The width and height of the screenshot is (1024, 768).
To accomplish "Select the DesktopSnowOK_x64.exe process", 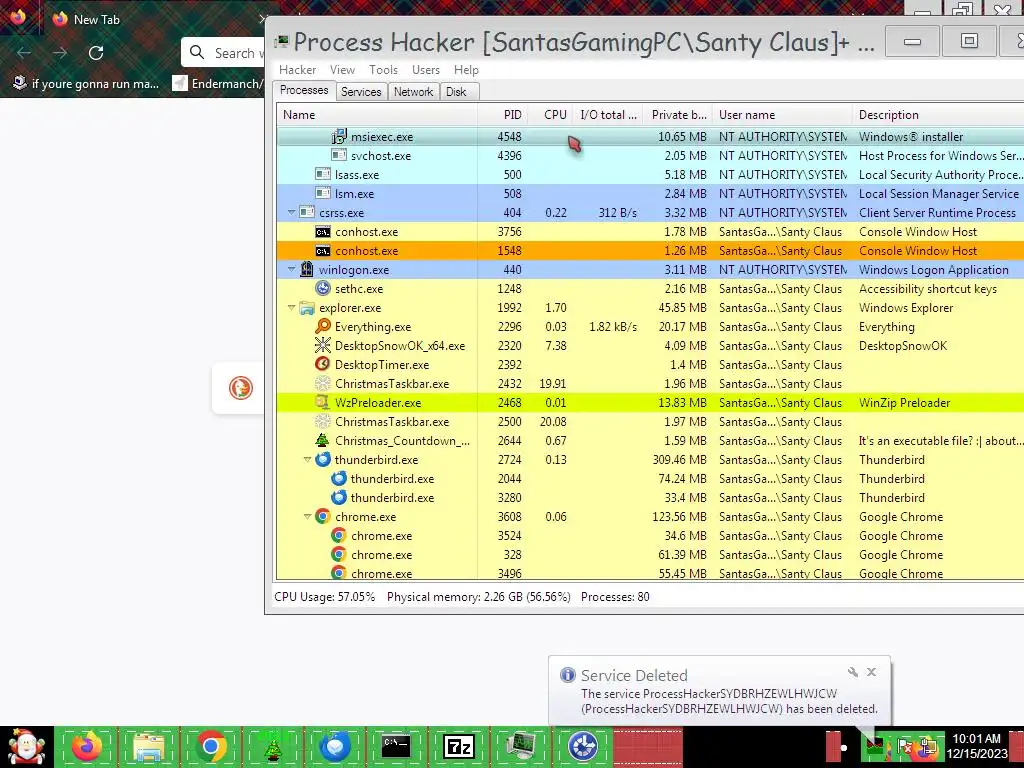I will pos(650,345).
